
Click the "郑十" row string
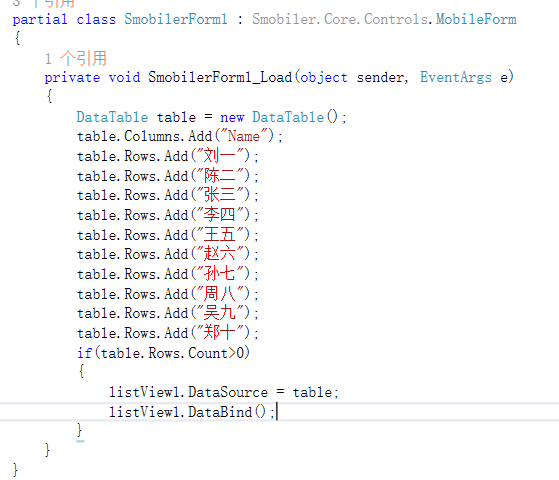tap(220, 333)
